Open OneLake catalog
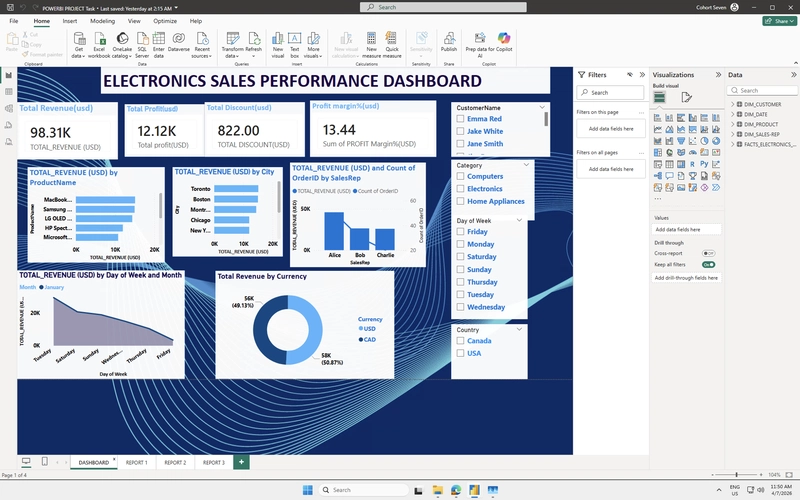Viewport: 800px width, 500px height. coord(122,44)
